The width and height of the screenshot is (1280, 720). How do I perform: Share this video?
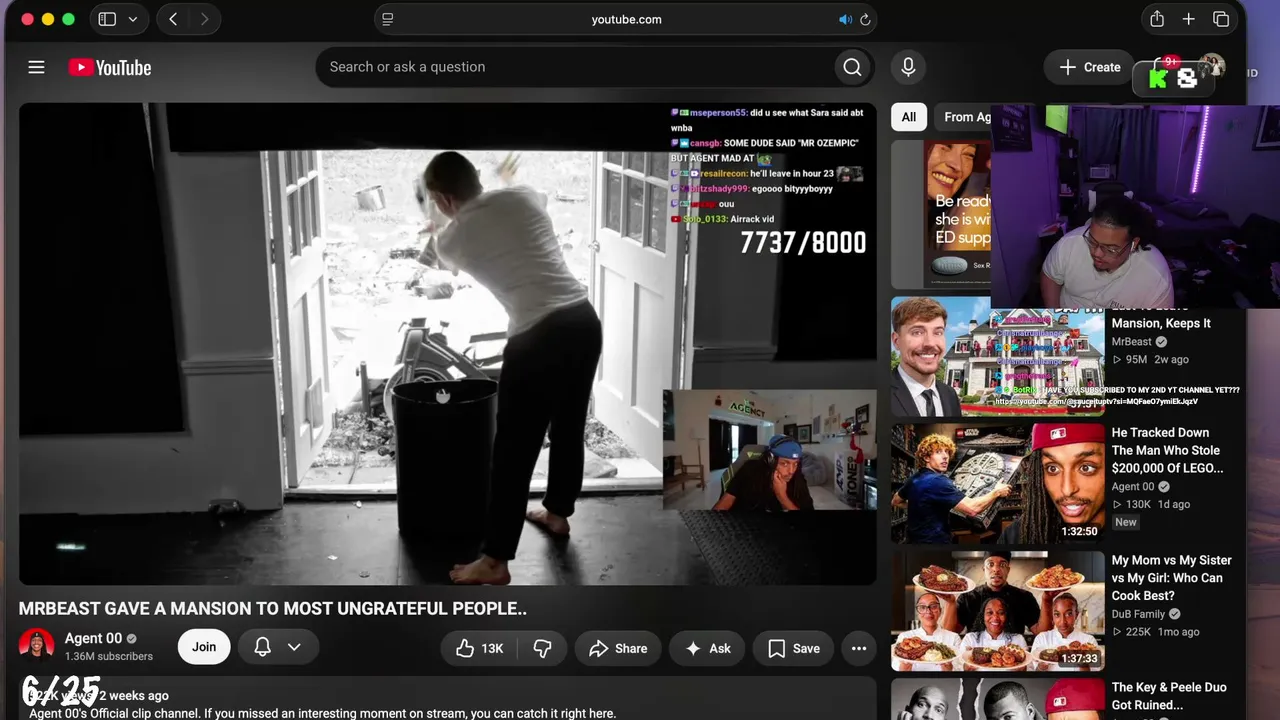coord(618,648)
